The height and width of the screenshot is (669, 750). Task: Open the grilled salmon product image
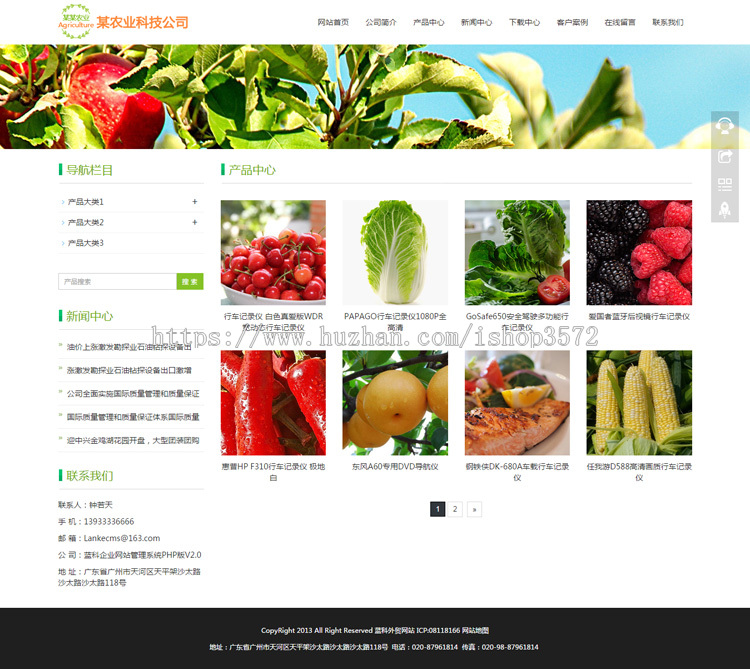[x=517, y=403]
